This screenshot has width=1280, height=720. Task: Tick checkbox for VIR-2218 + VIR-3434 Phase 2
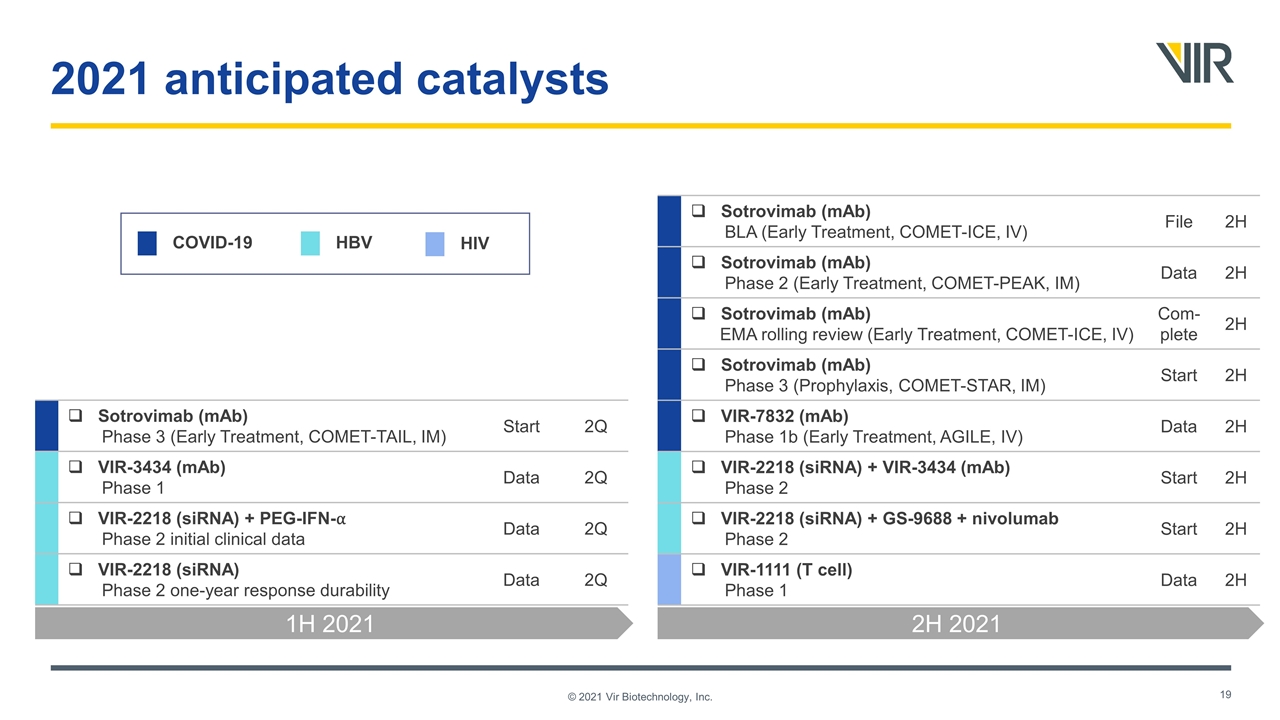[x=699, y=467]
